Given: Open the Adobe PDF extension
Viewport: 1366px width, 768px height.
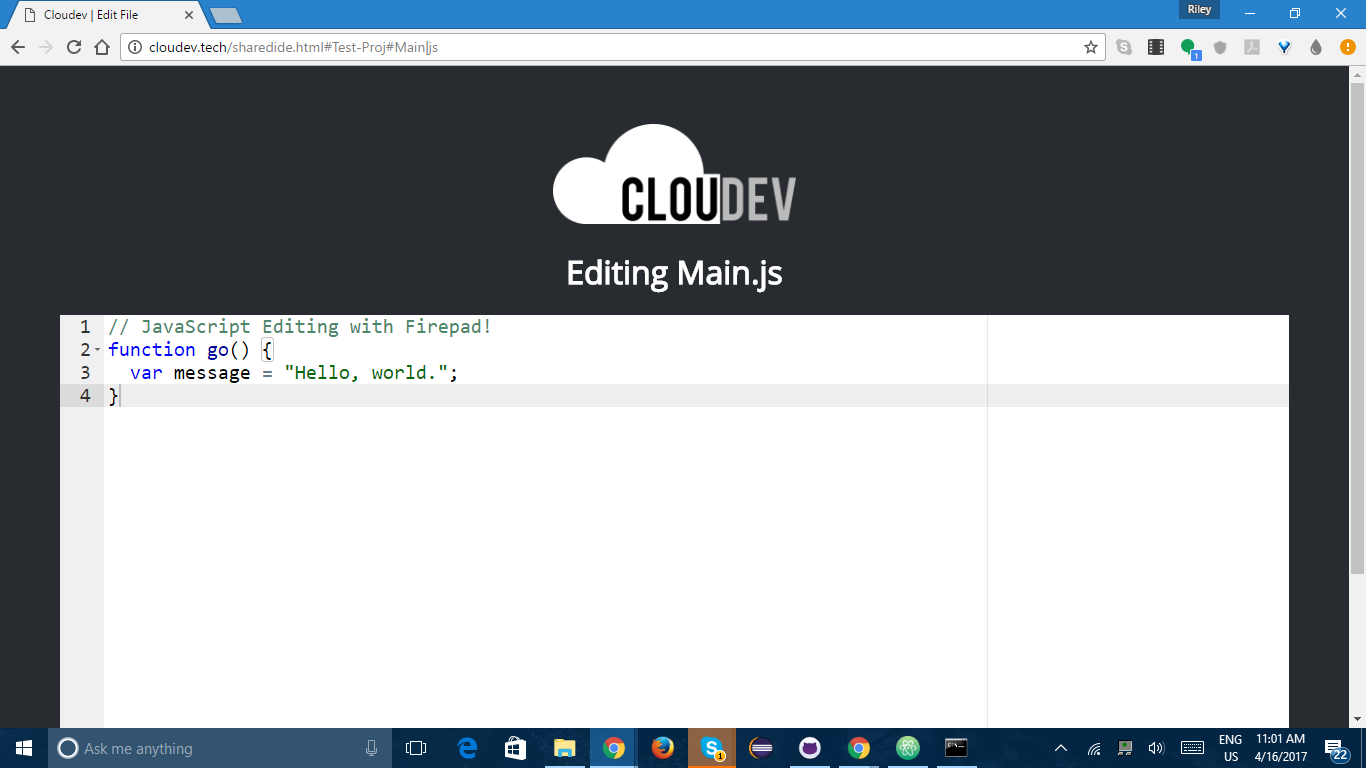Looking at the screenshot, I should coord(1252,47).
